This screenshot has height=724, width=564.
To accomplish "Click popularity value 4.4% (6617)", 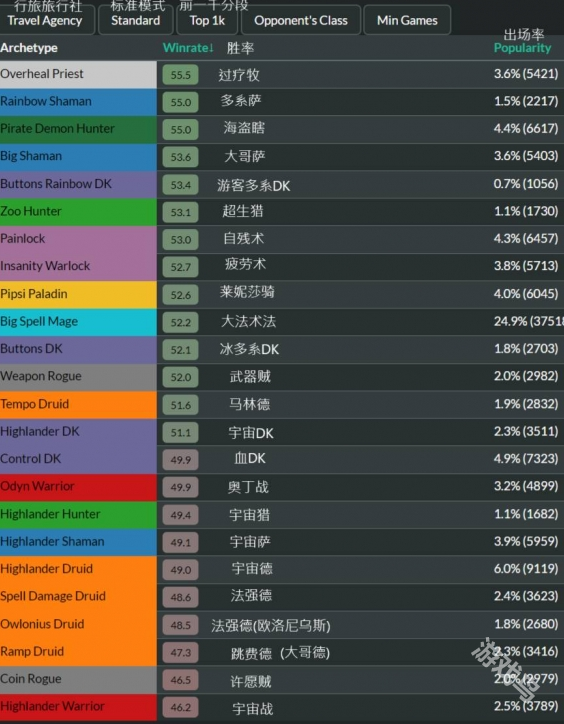I will tap(526, 128).
